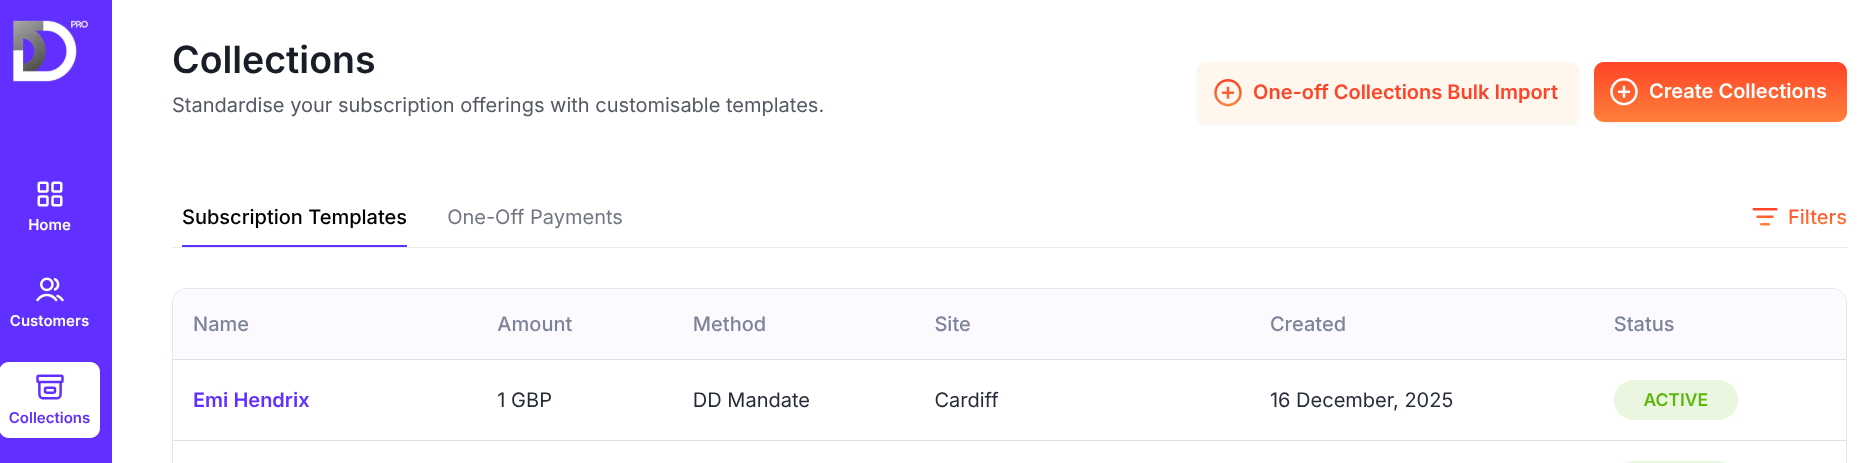Sort by Name column header

(x=221, y=324)
